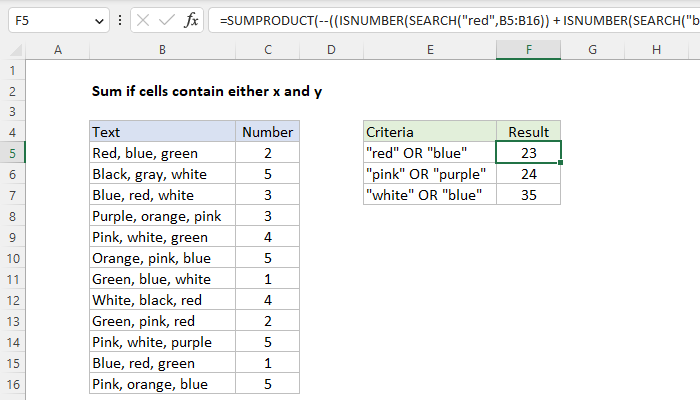Select row 2 header
The height and width of the screenshot is (400, 700).
12,92
